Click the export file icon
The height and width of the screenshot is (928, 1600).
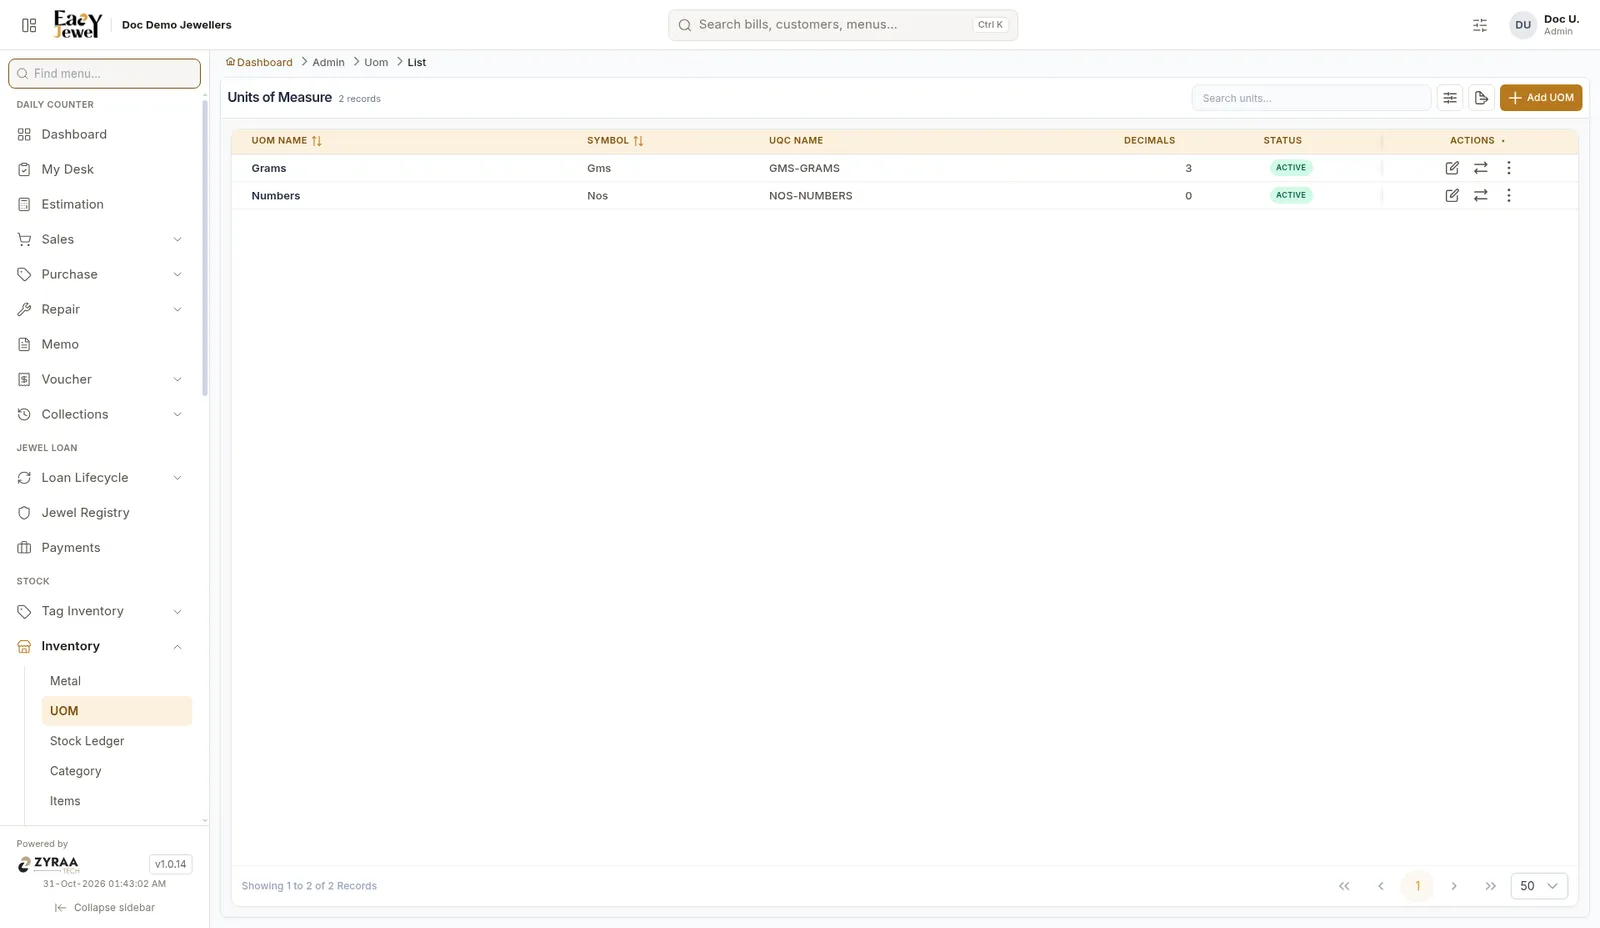(1482, 98)
